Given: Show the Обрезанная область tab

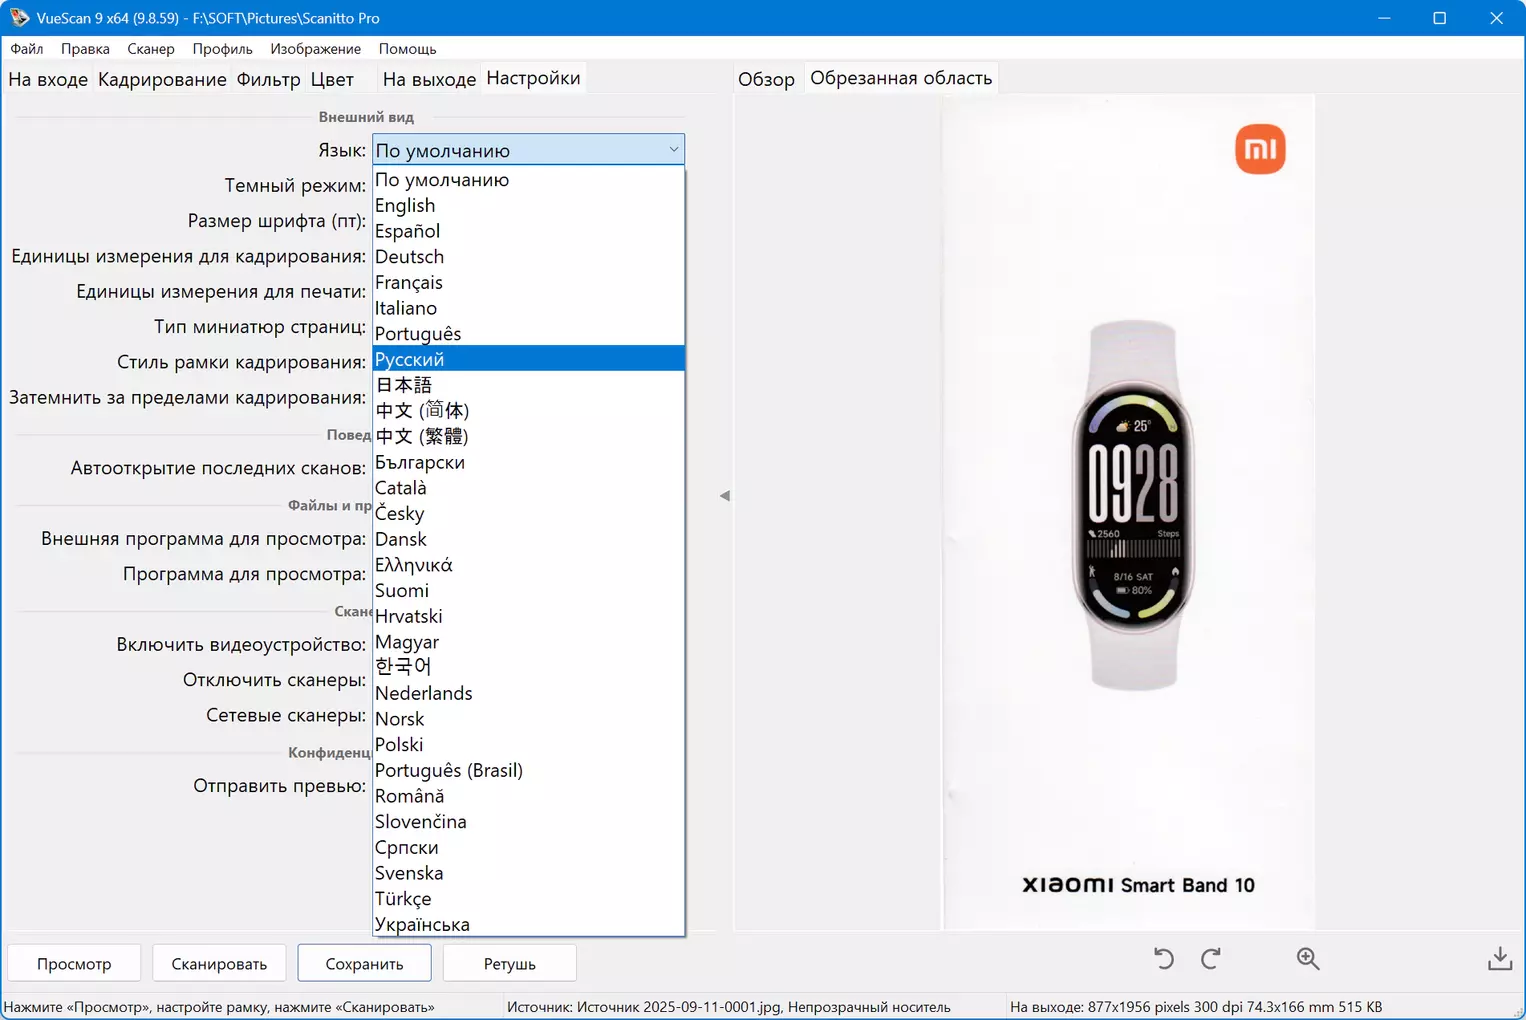Looking at the screenshot, I should [901, 78].
